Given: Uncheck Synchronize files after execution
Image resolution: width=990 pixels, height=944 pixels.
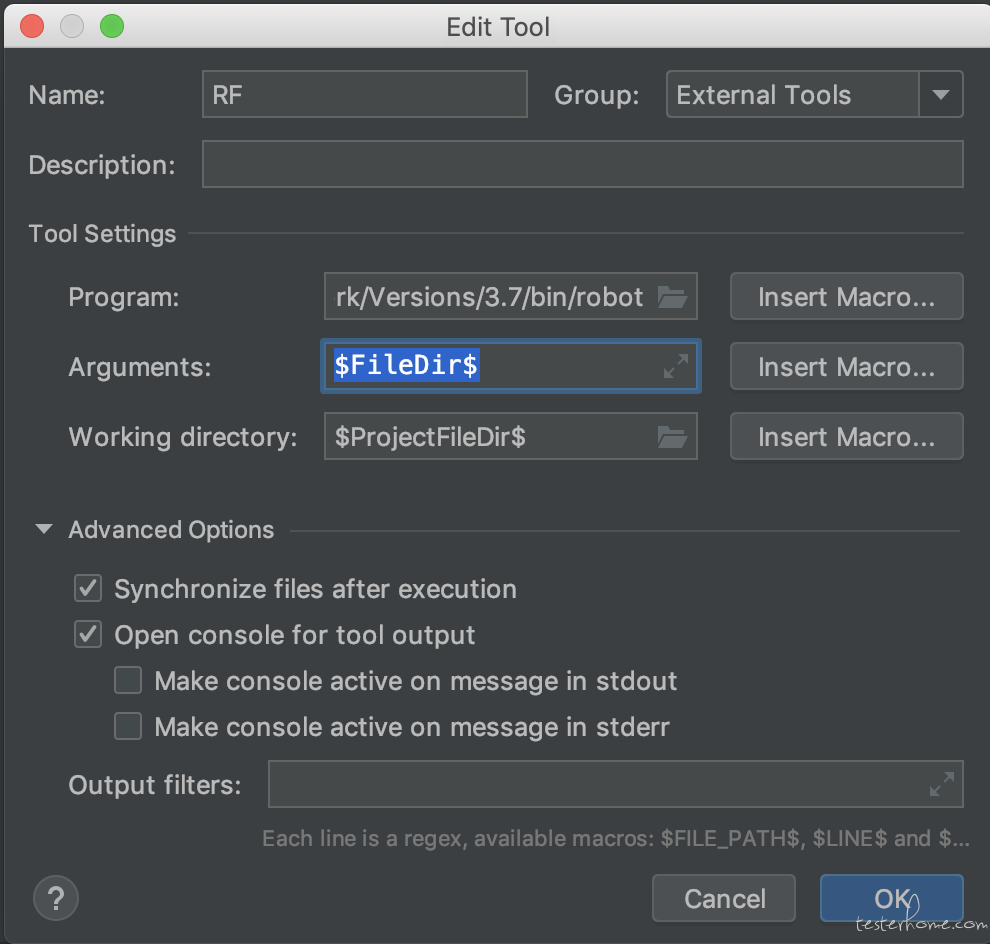Looking at the screenshot, I should pos(88,589).
